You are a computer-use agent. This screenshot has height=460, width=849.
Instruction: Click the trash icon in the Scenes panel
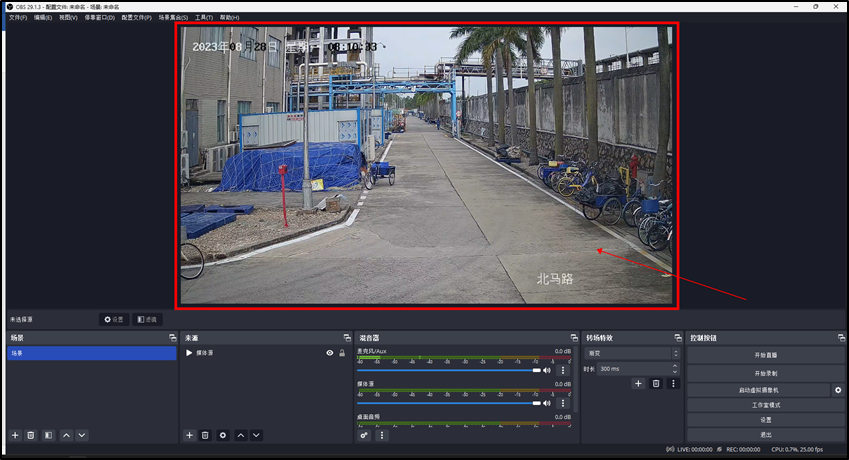tap(31, 435)
